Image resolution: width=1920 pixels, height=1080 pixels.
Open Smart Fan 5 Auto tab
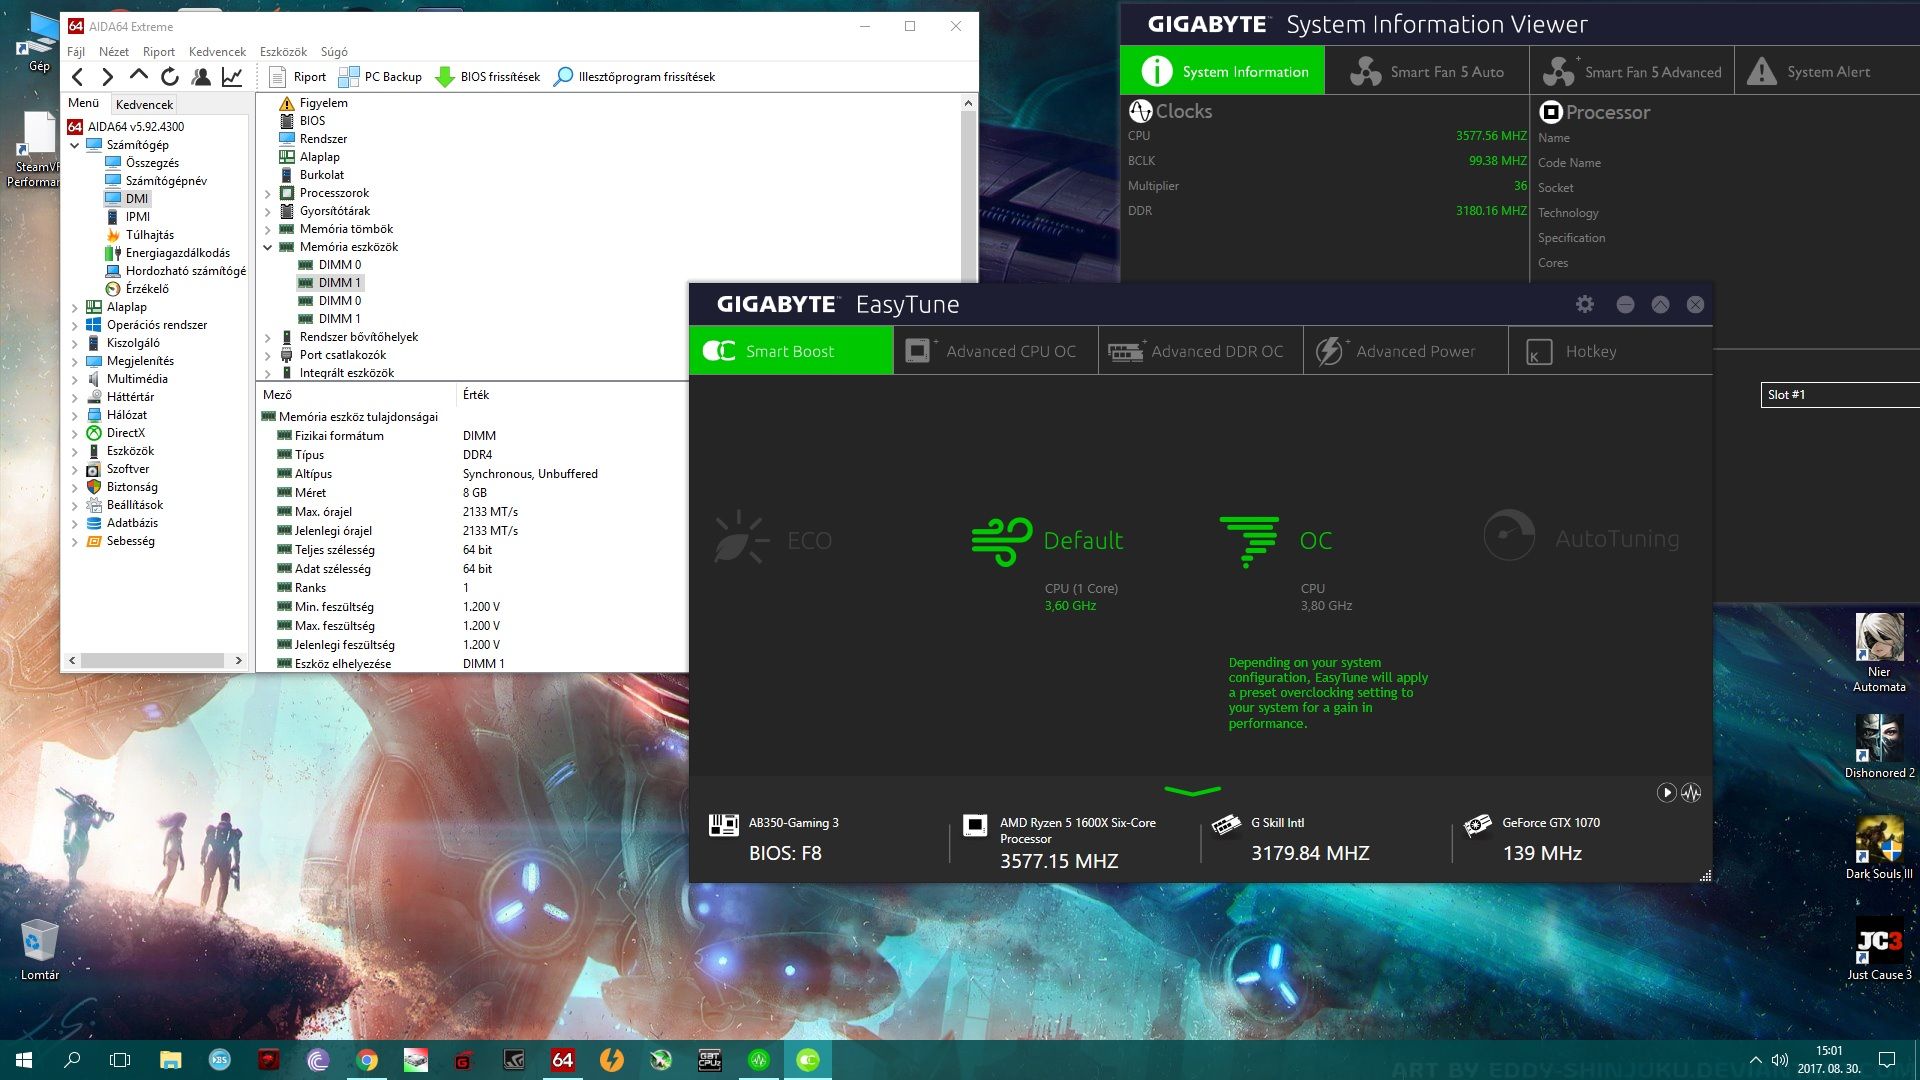[x=1428, y=71]
